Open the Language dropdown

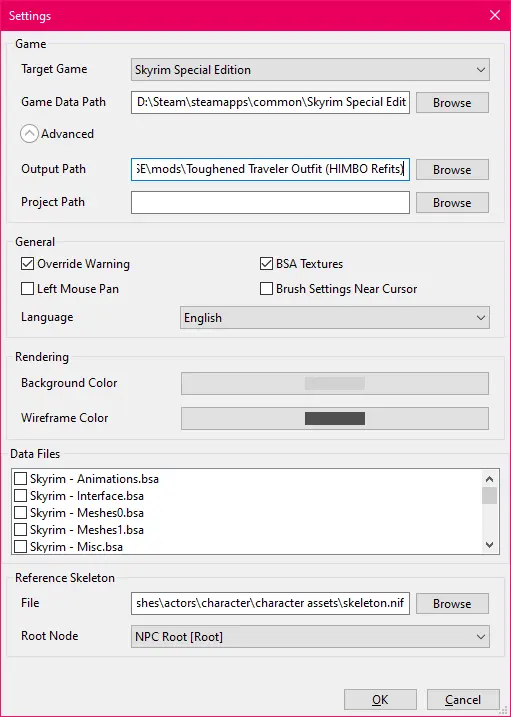(335, 318)
